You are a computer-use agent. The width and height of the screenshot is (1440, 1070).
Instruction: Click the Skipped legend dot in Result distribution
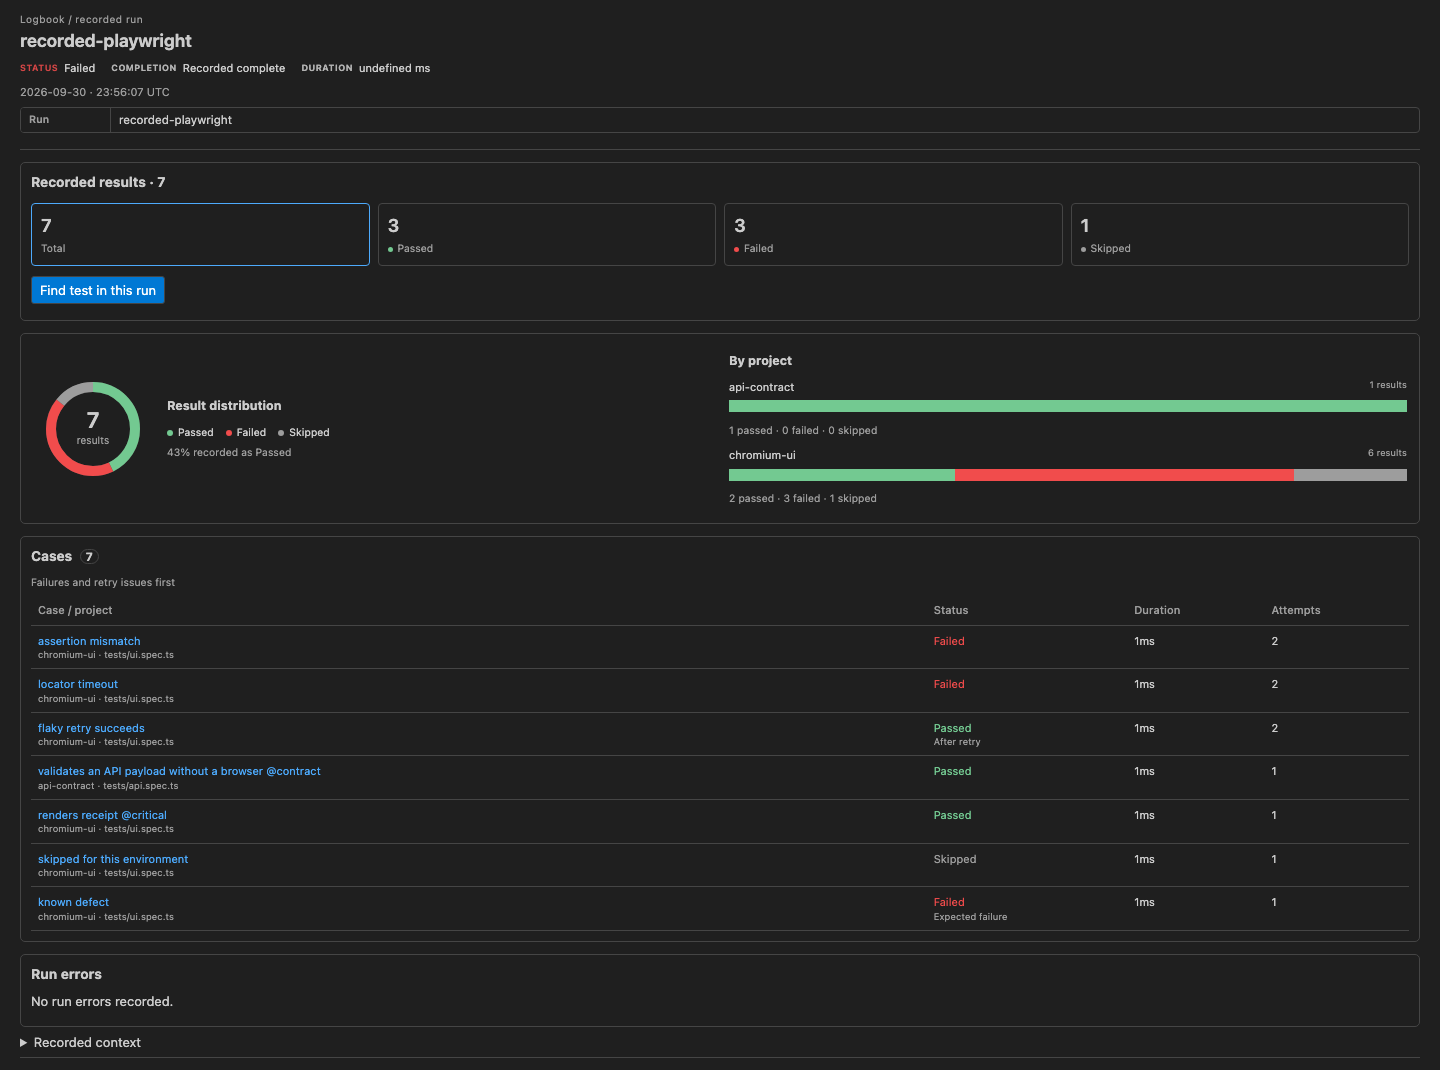coord(281,433)
